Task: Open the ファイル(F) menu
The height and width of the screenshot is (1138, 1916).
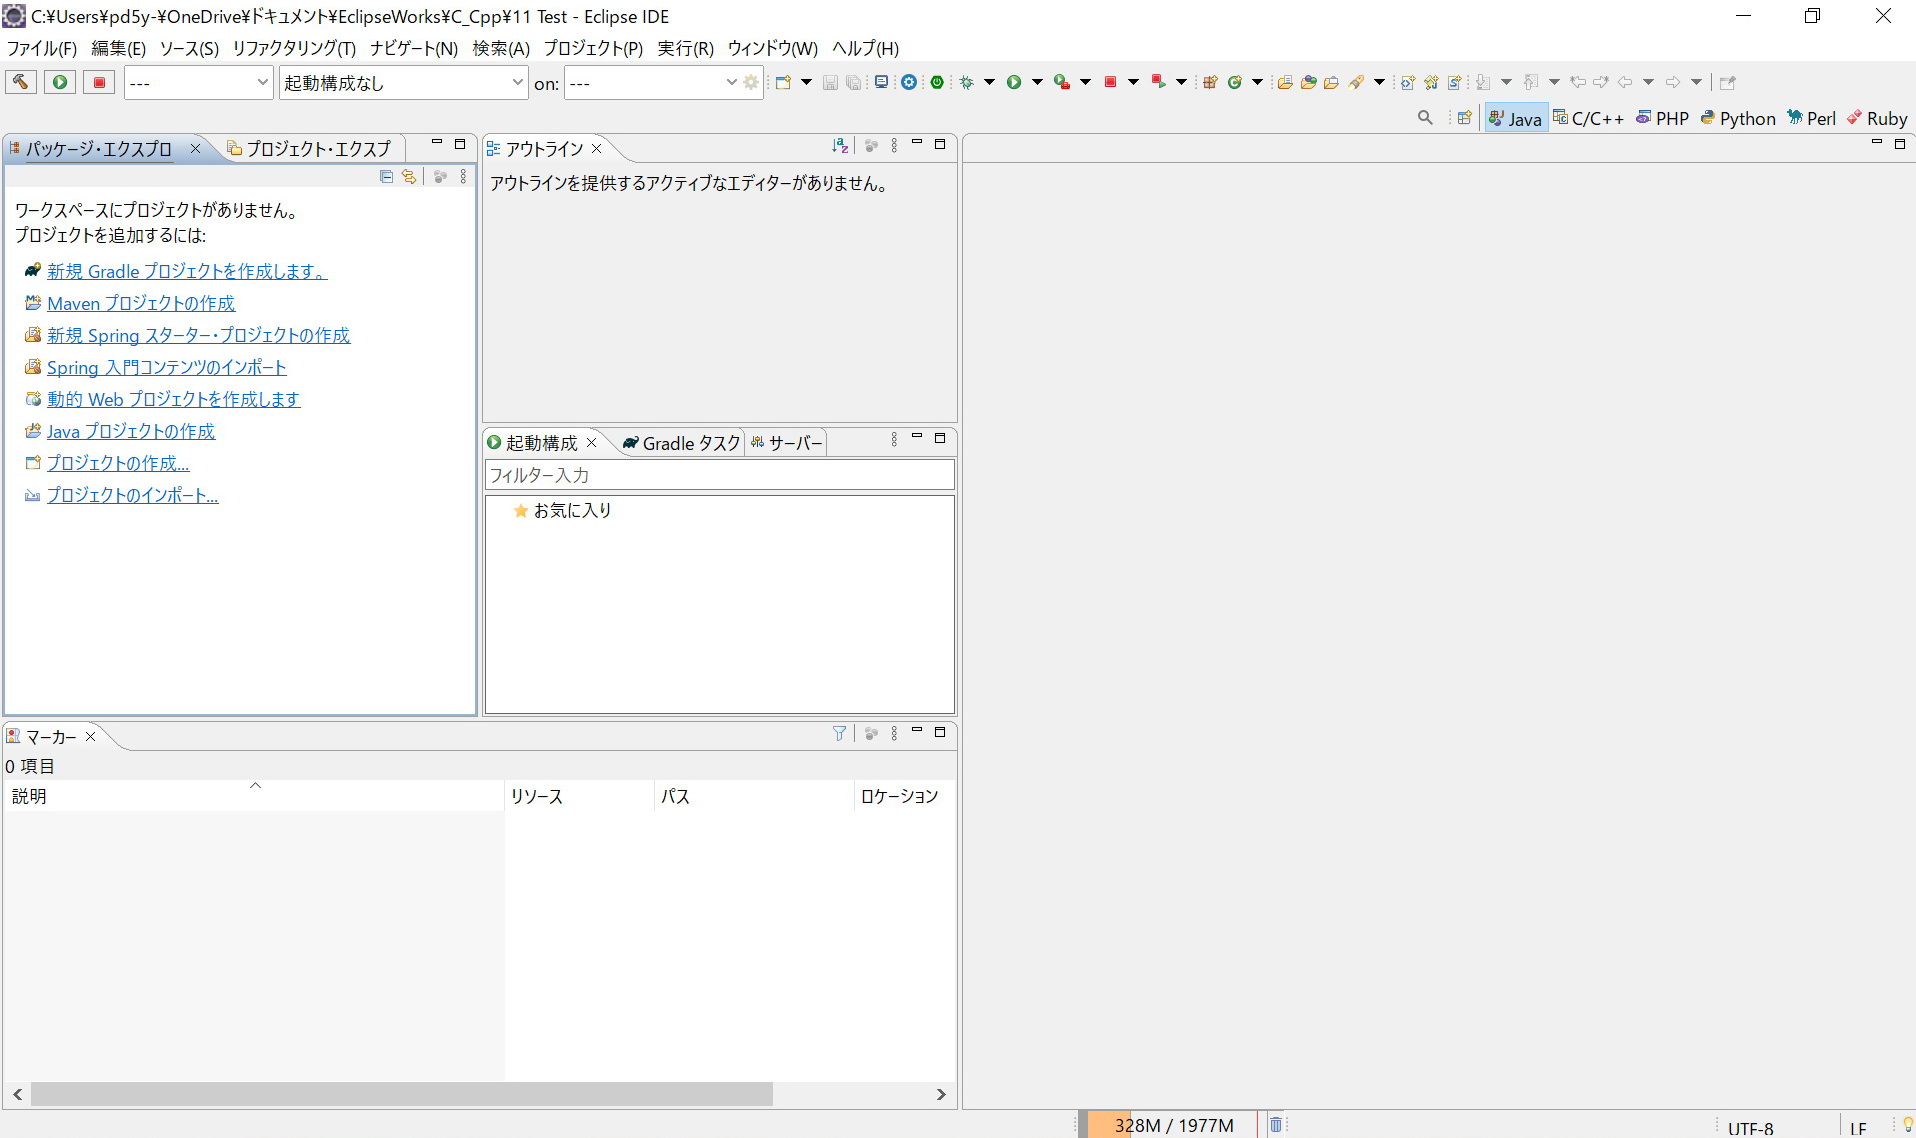Action: (41, 48)
